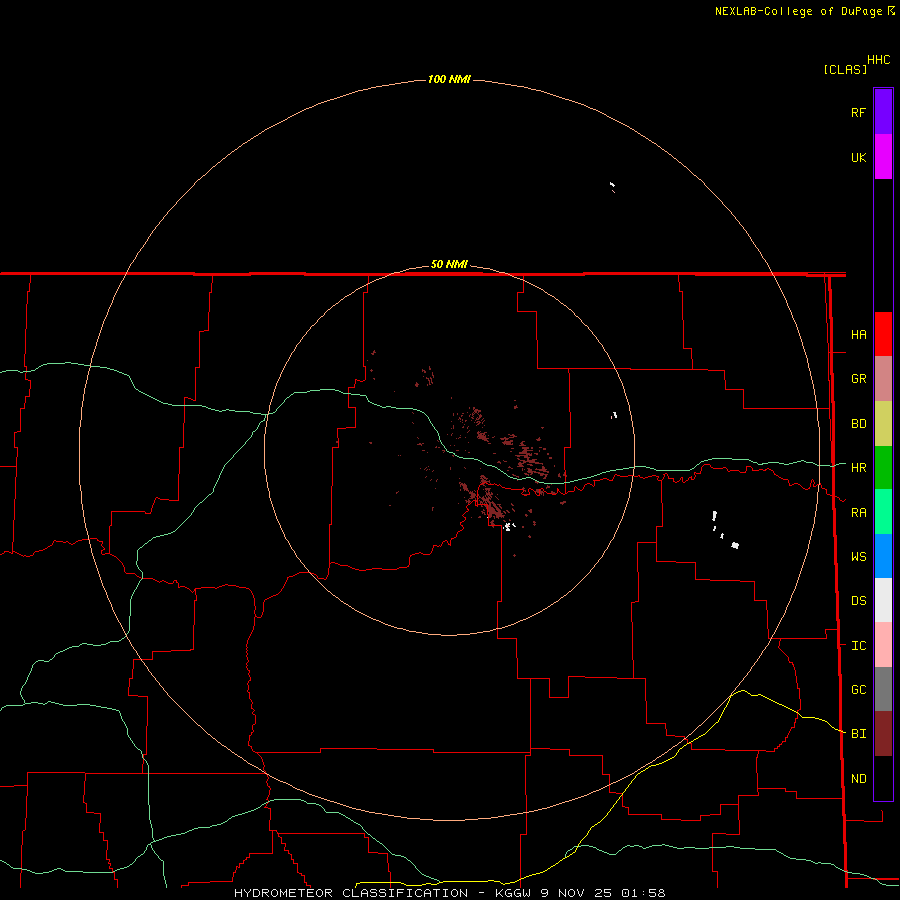Click the GC legend label
900x900 pixels.
point(858,690)
